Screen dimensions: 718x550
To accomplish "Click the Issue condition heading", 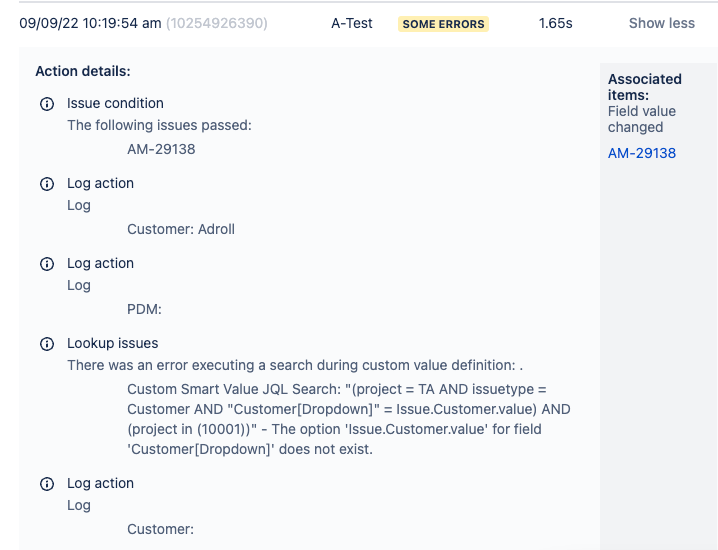I will [x=115, y=103].
